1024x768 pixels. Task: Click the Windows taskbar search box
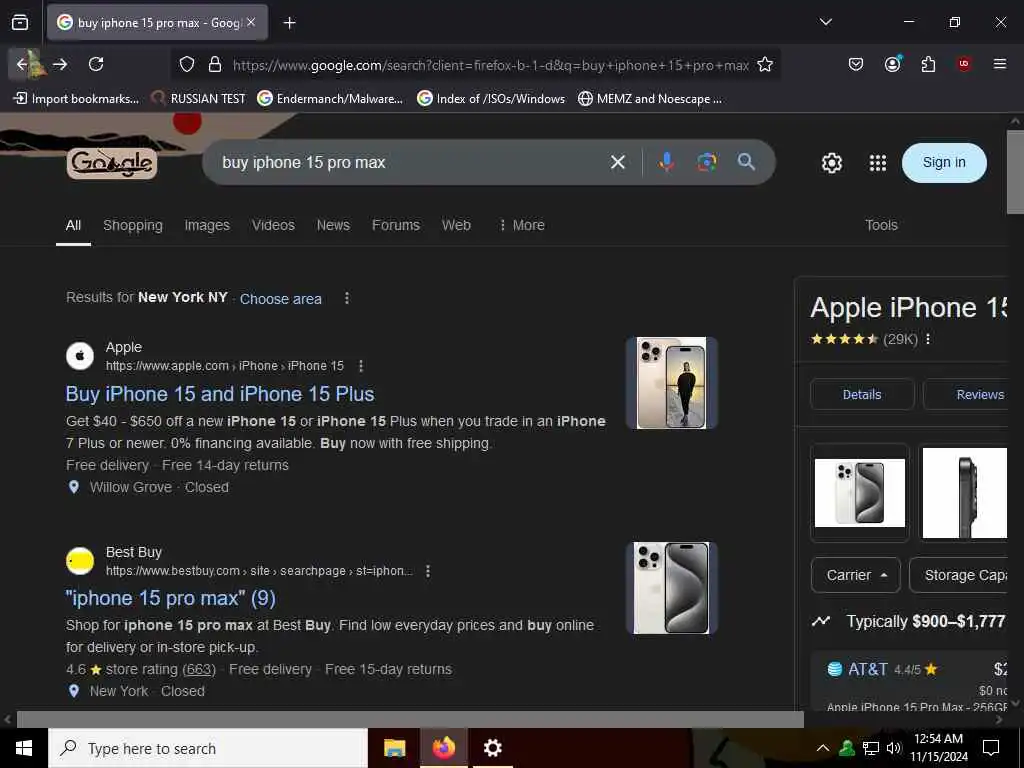[x=208, y=748]
